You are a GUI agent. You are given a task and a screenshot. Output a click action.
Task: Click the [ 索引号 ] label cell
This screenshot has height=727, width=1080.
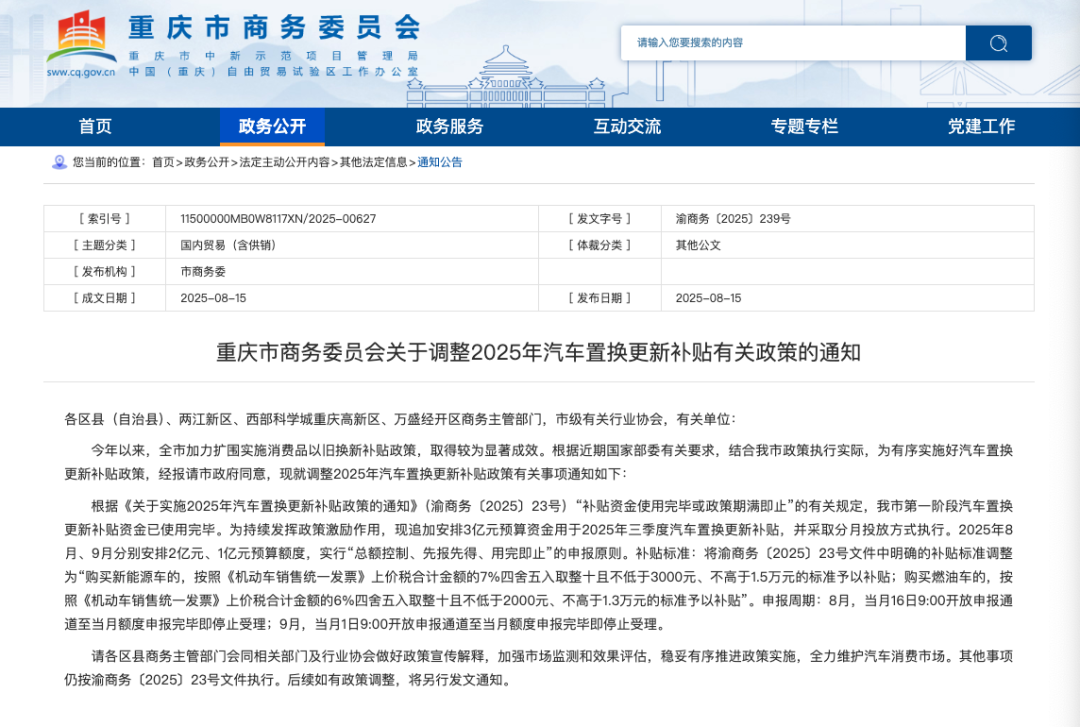pos(105,219)
